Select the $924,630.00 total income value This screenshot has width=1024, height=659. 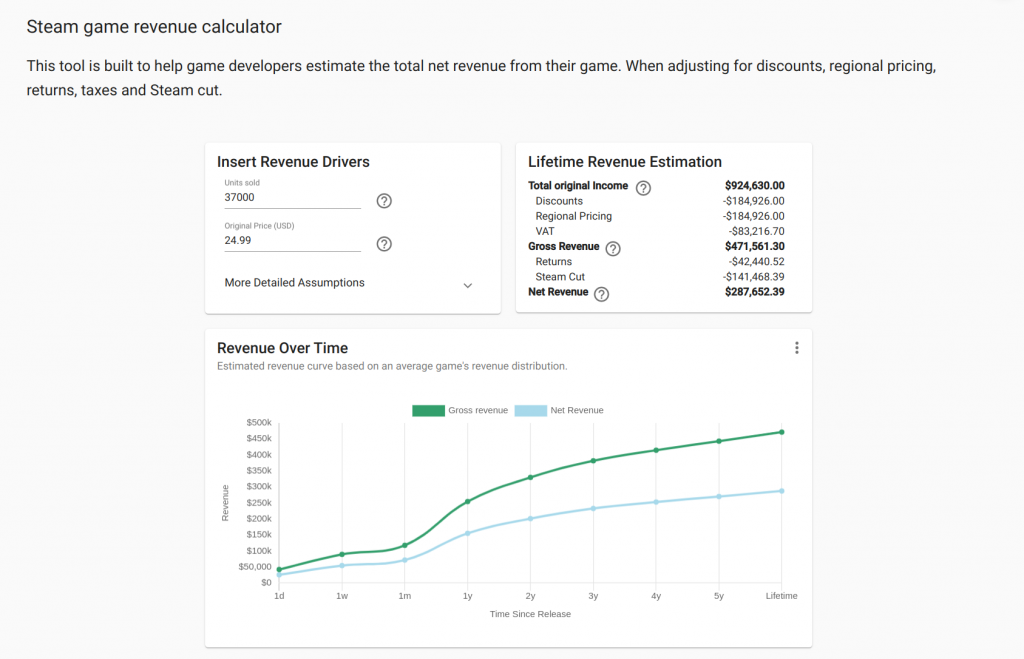(x=754, y=185)
